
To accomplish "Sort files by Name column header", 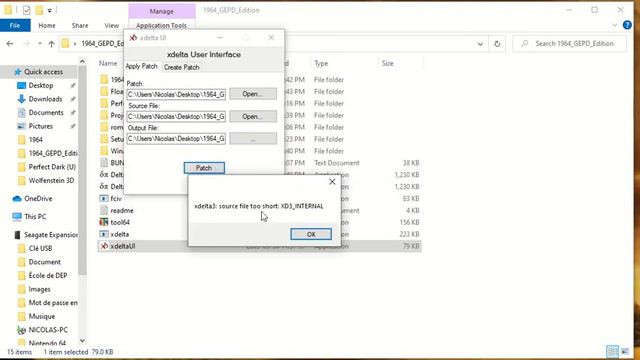I will pyautogui.click(x=108, y=63).
